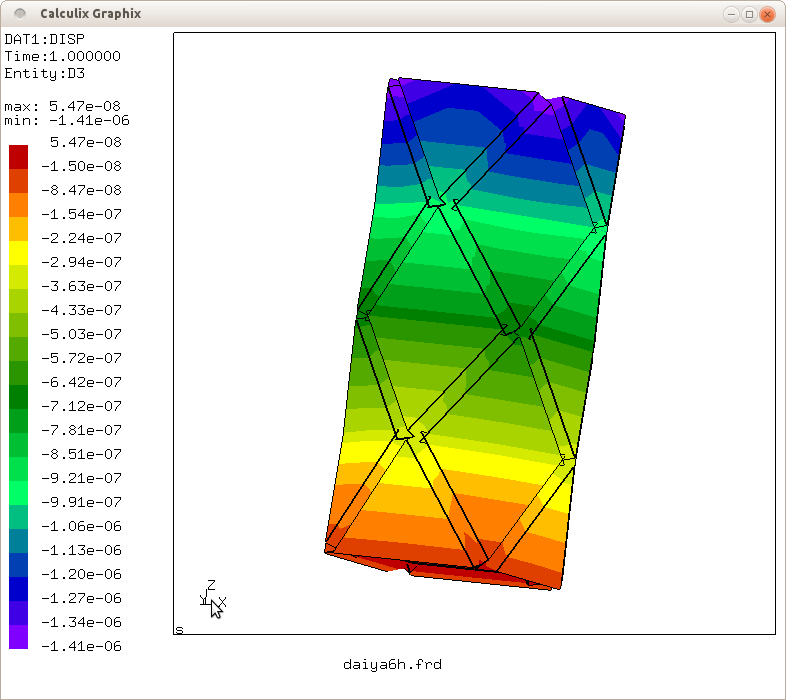Click the yellow legend color band at -2.94e-07
Screen dimensions: 786x700
pos(19,253)
